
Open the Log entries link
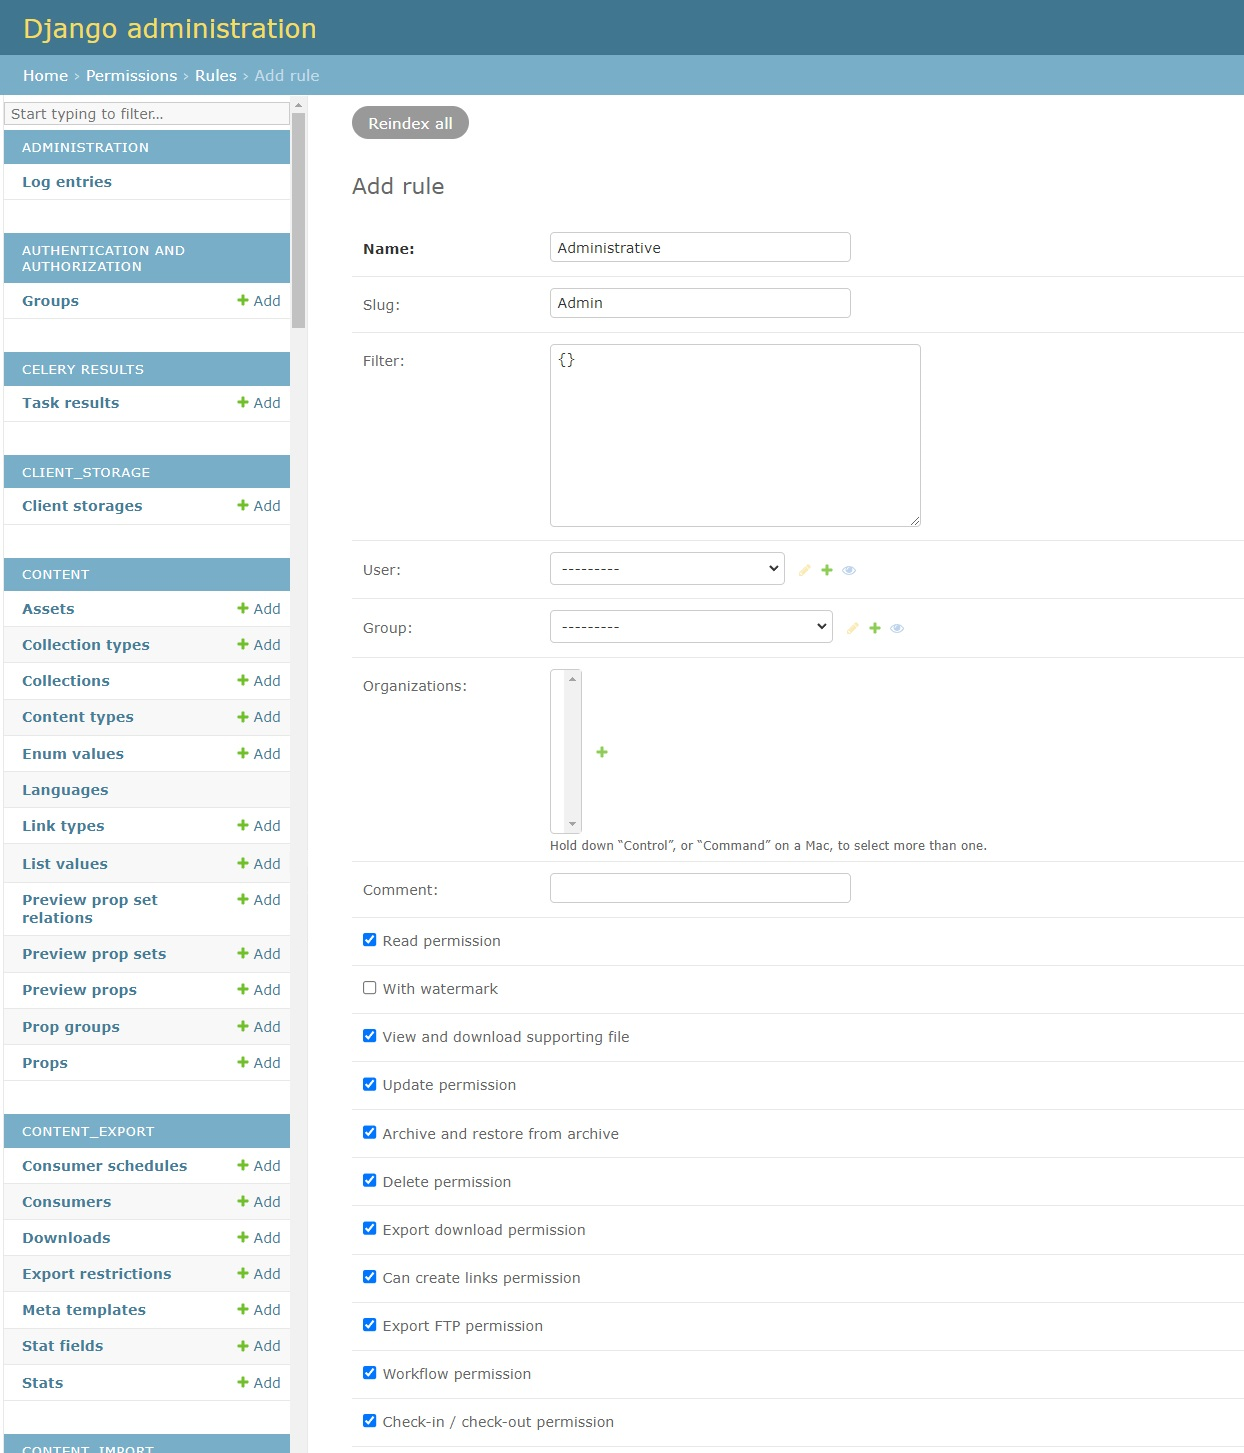click(67, 182)
